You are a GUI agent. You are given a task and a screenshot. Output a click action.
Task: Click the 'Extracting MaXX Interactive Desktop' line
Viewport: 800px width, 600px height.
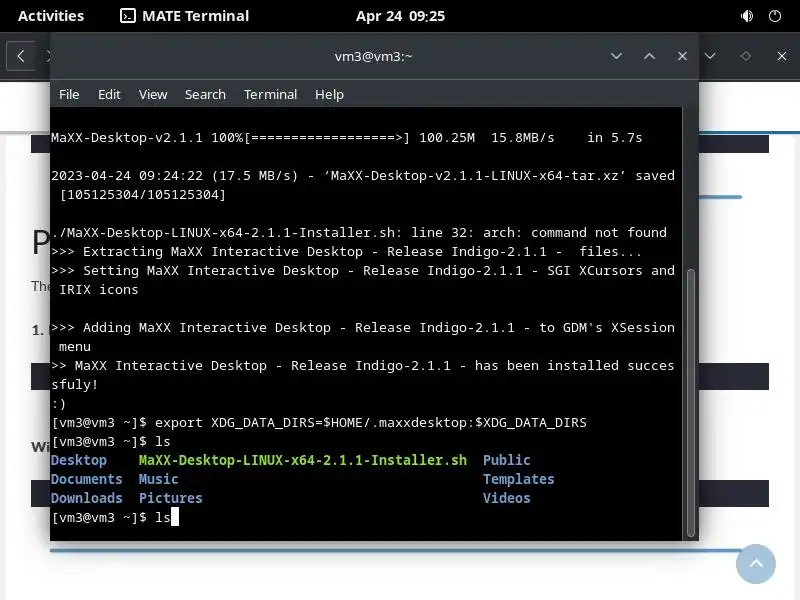click(346, 252)
